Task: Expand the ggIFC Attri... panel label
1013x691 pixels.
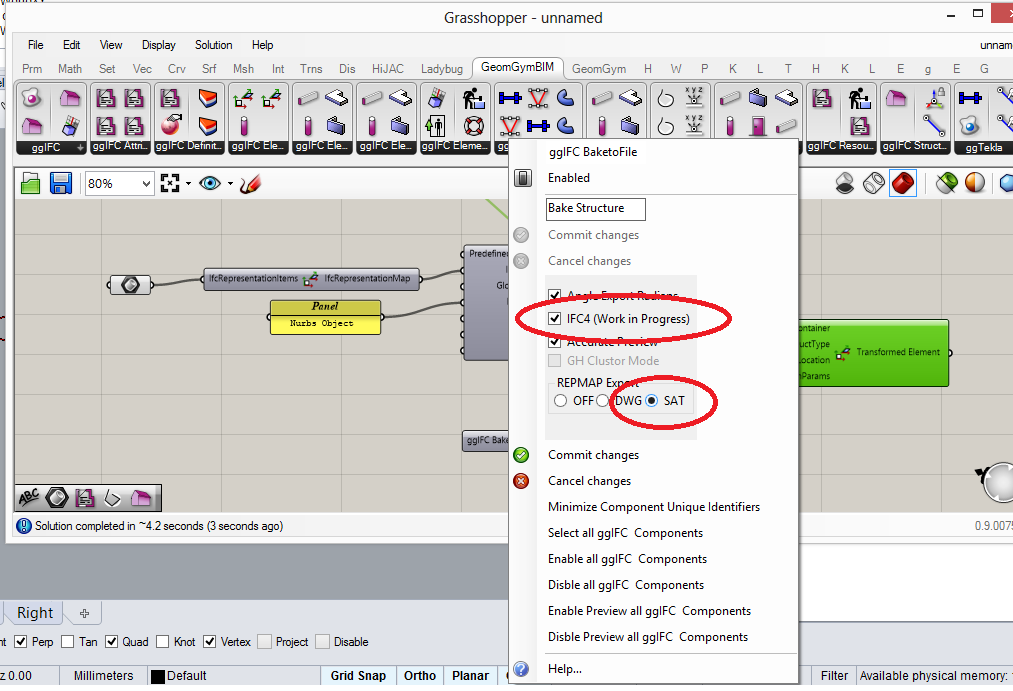Action: 120,147
